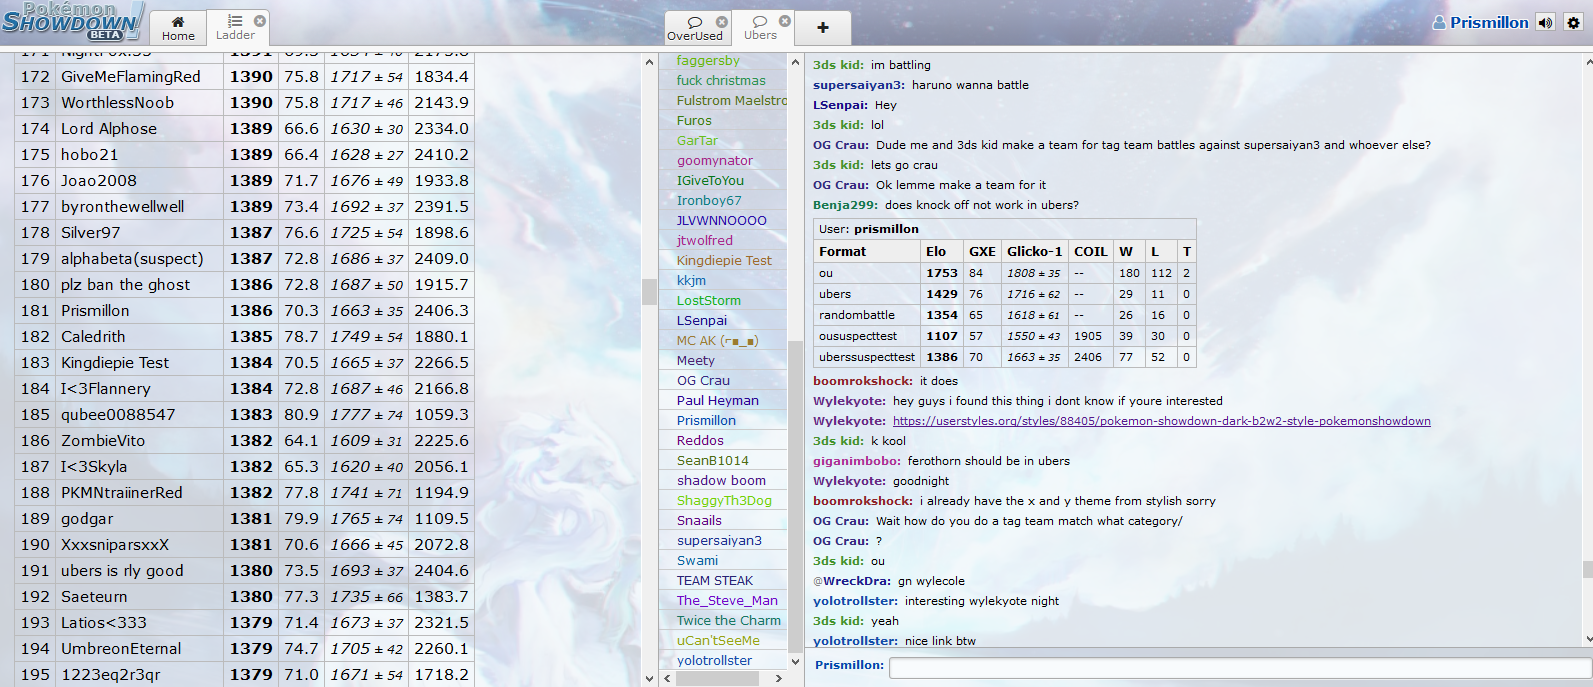Click the user list horizontal scroll right arrow

pos(779,678)
